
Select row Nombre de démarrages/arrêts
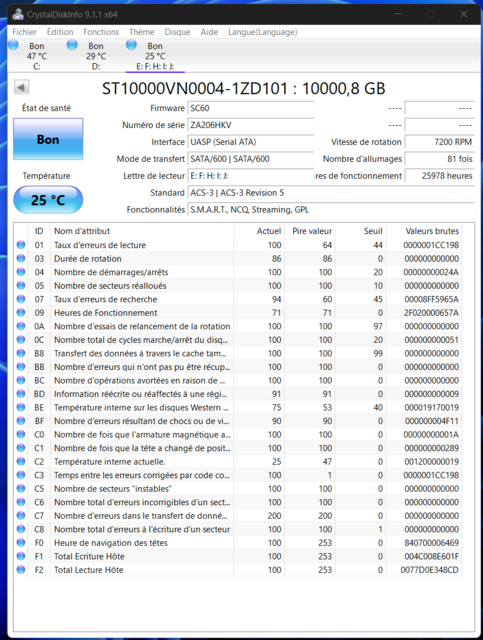pyautogui.click(x=238, y=272)
